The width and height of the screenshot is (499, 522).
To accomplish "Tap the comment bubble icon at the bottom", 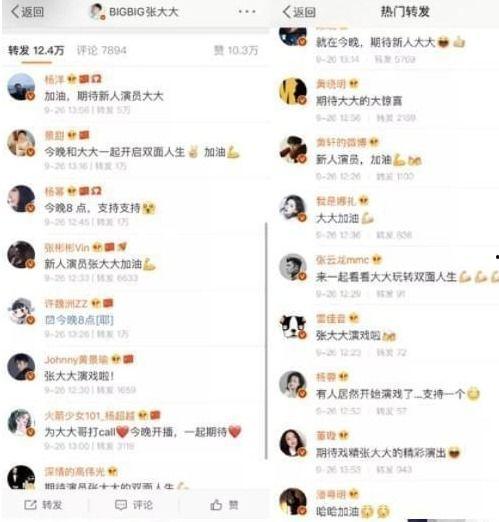I will tap(121, 505).
